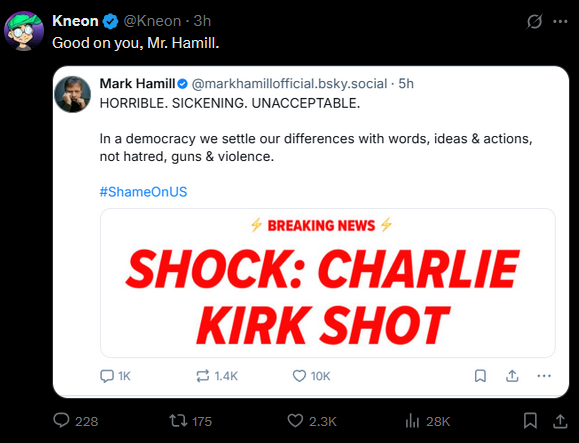Open the more options menu on Kneon's post
The image size is (579, 443).
pos(560,21)
